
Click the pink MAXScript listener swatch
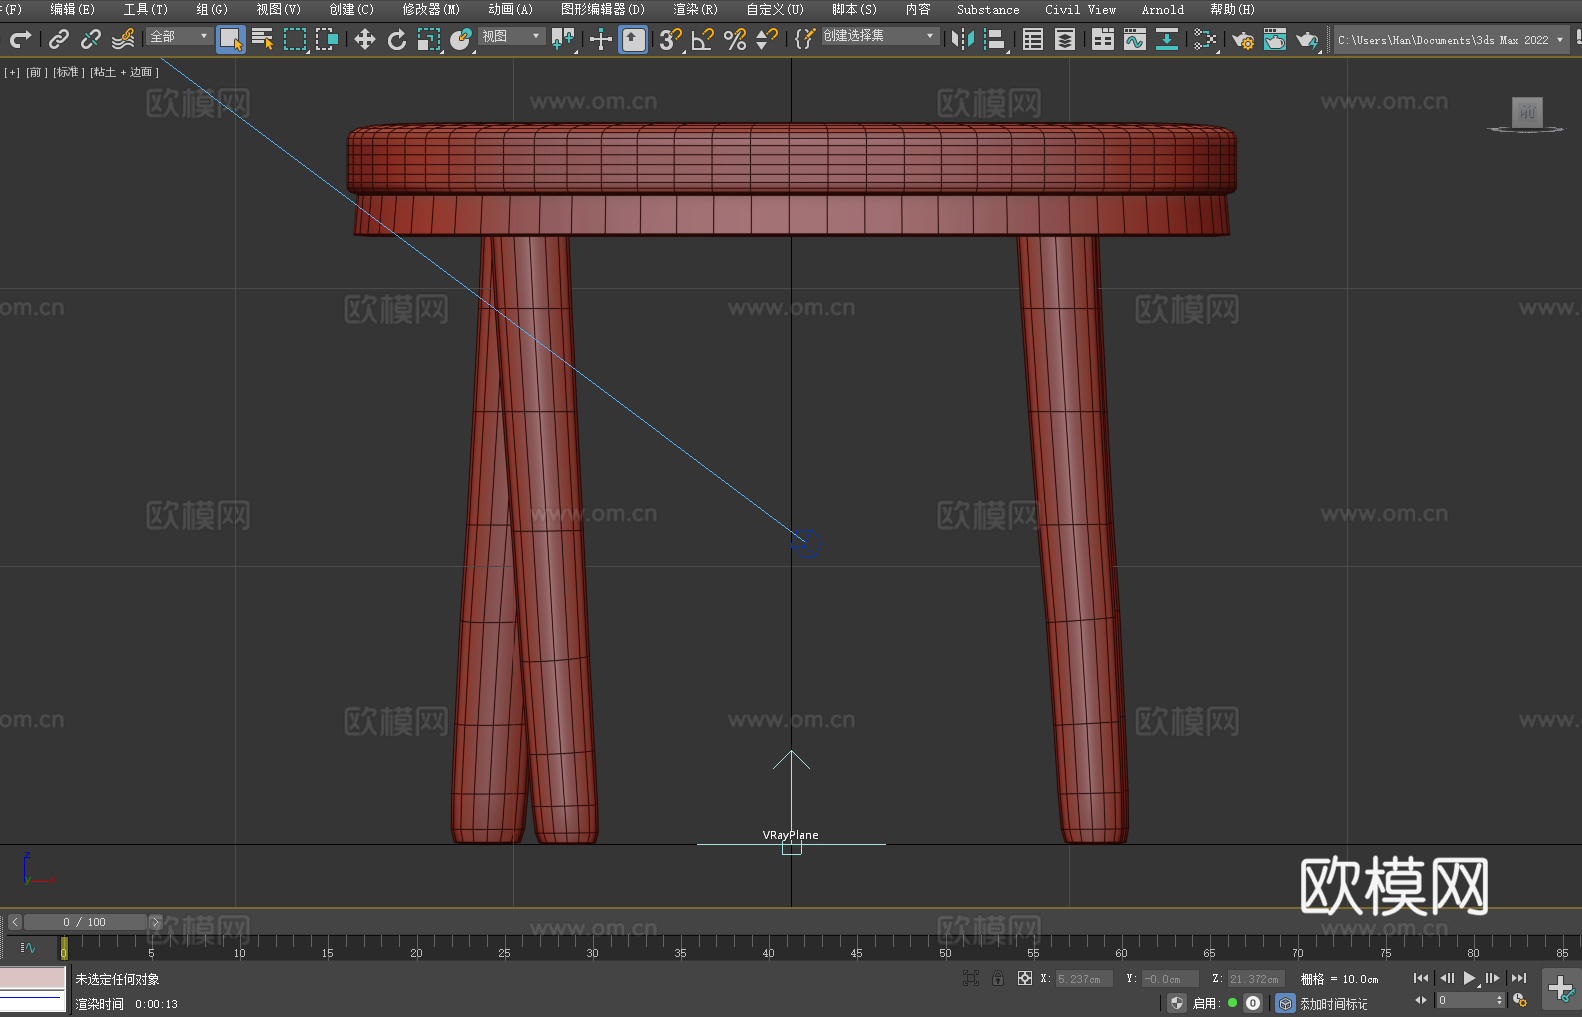33,978
